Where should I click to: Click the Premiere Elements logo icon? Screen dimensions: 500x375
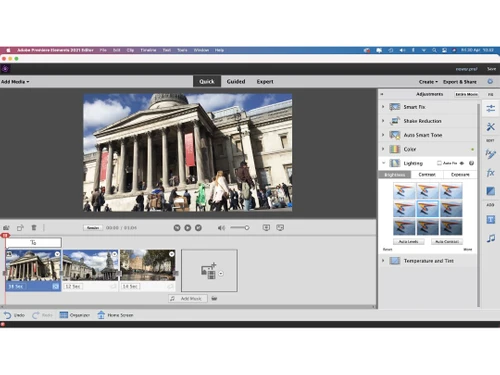(5, 69)
